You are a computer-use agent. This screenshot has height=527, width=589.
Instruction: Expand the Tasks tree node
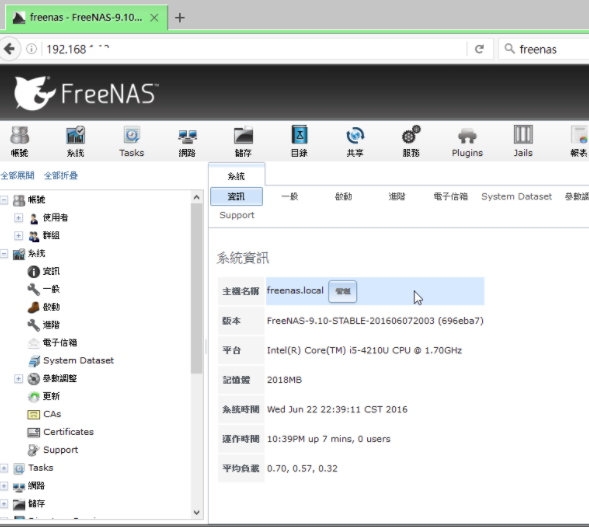(4, 468)
